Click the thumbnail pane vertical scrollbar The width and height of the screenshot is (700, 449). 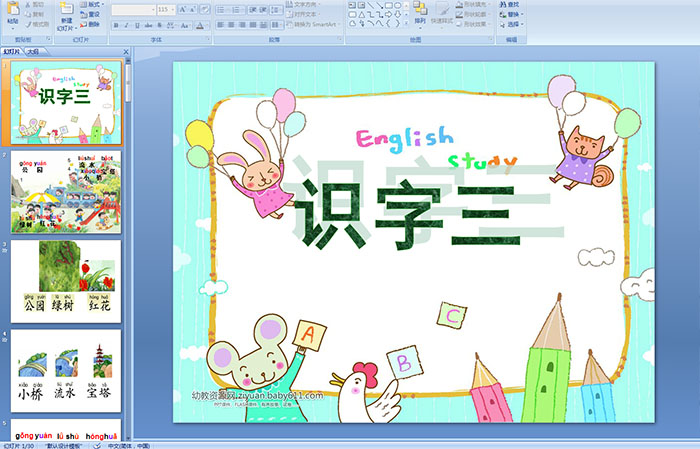pos(128,248)
